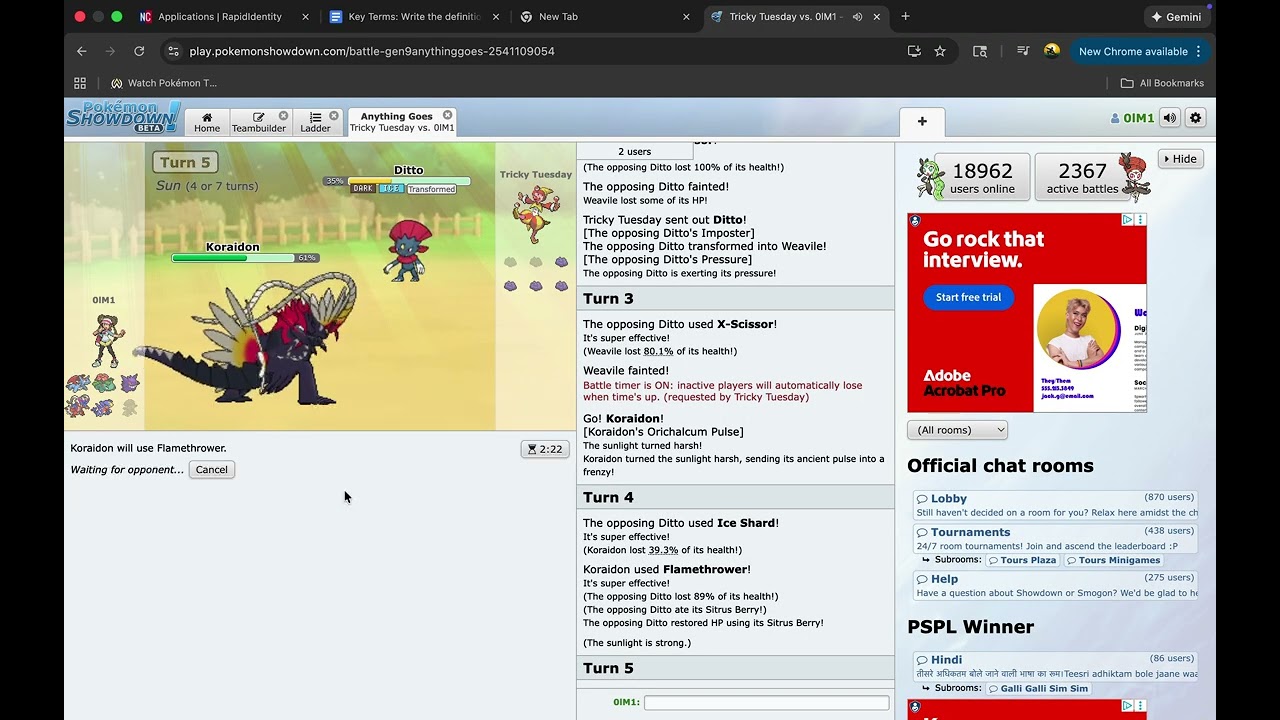
Task: Click the Pokémon Showdown logo
Action: 122,117
